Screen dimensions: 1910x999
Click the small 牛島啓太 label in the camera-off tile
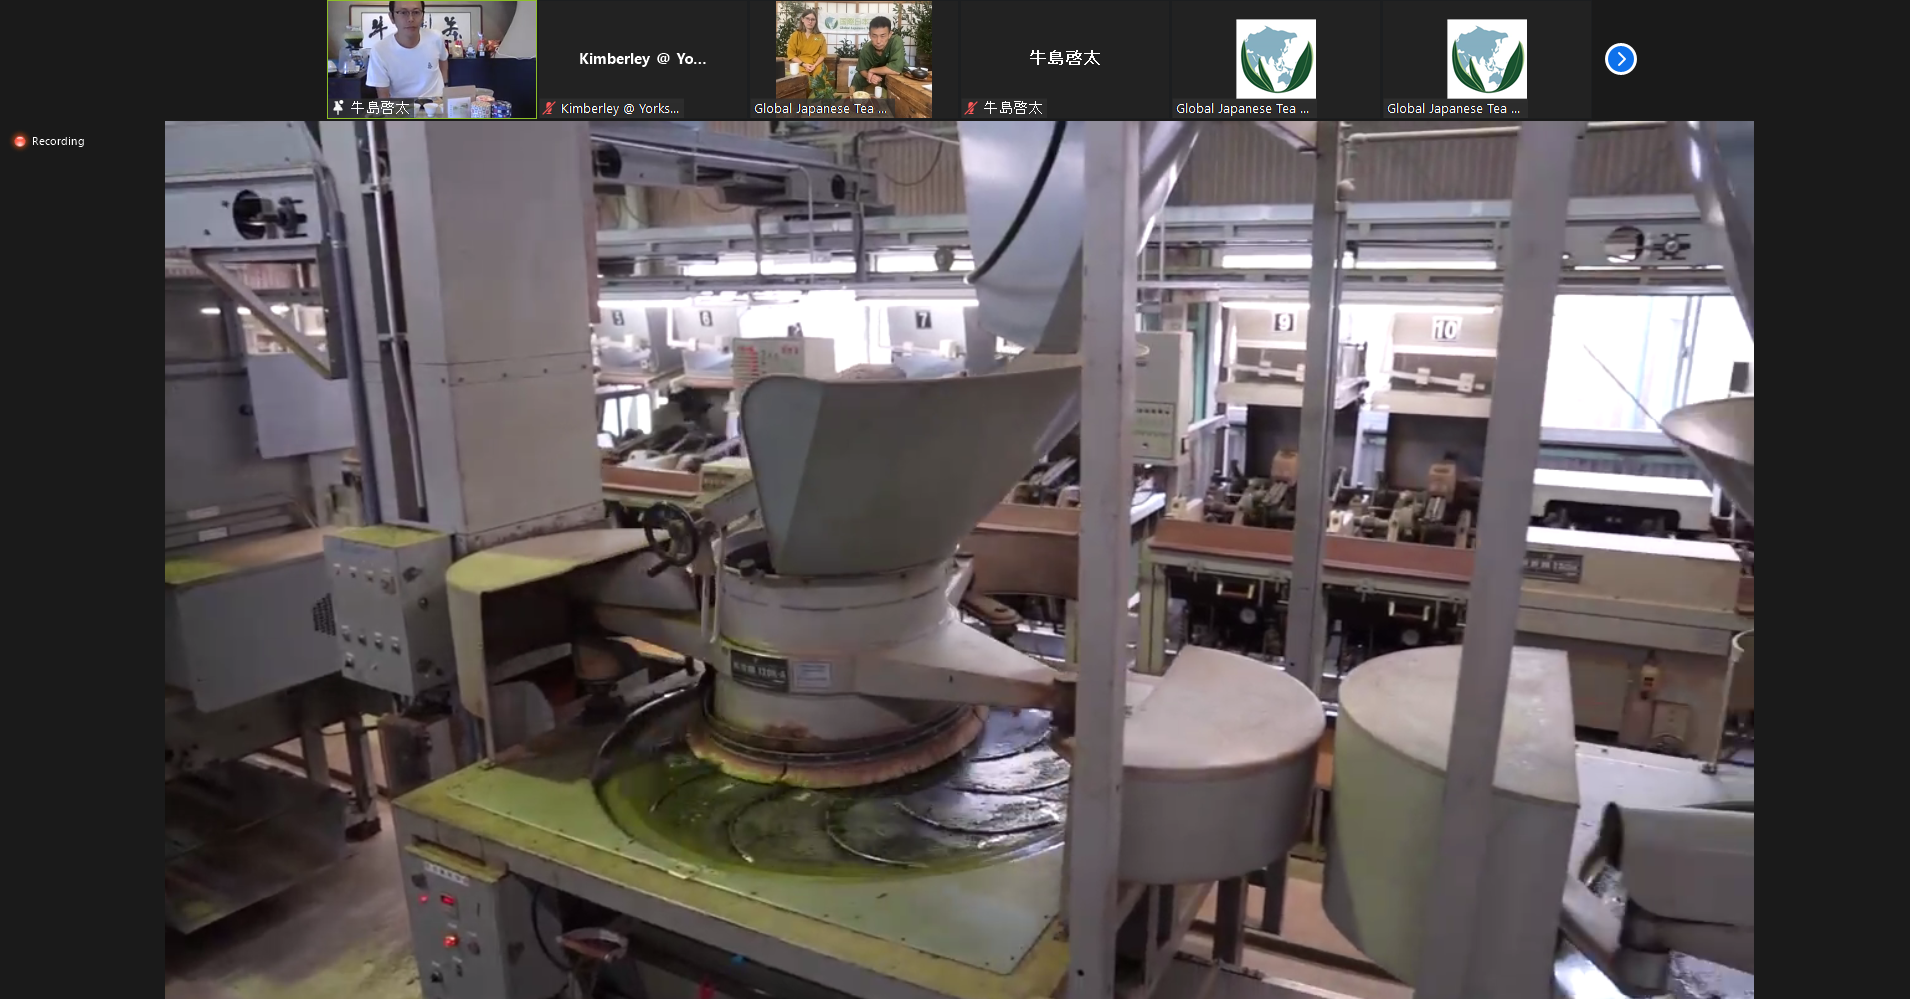1013,108
